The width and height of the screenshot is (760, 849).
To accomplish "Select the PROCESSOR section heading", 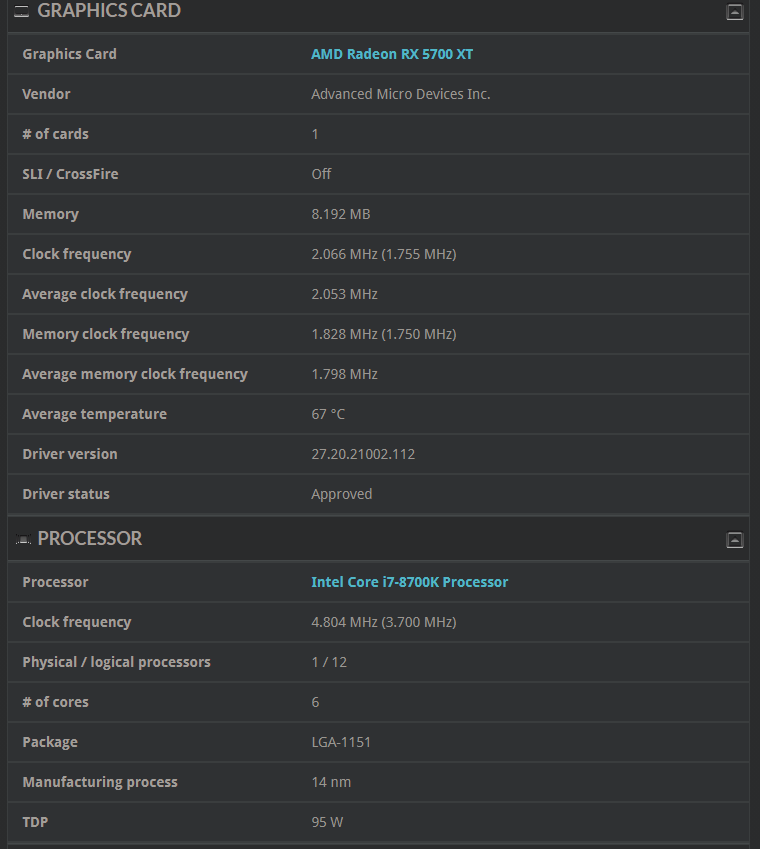I will point(90,539).
